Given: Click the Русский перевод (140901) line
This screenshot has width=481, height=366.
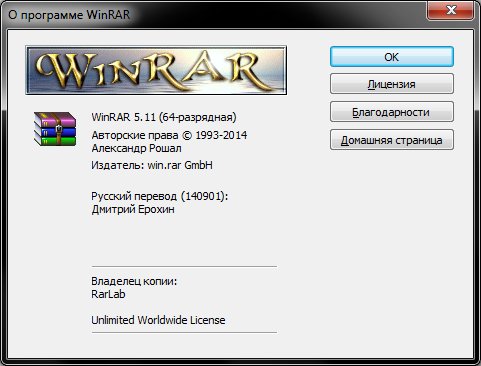Looking at the screenshot, I should (160, 196).
